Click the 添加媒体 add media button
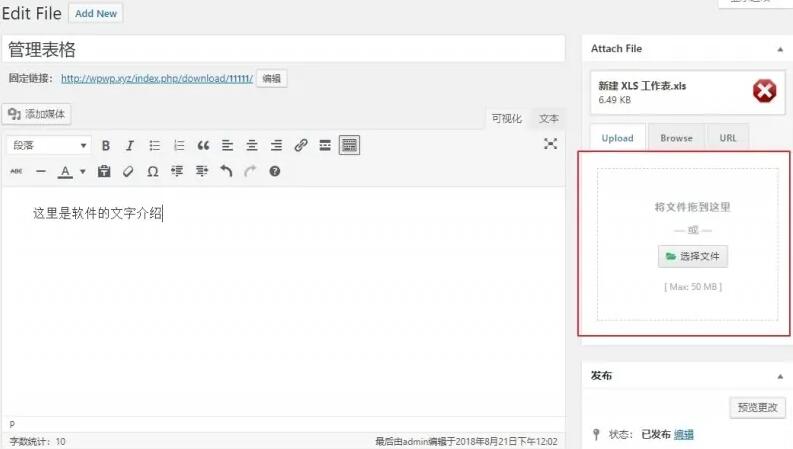The image size is (793, 449). [x=36, y=114]
